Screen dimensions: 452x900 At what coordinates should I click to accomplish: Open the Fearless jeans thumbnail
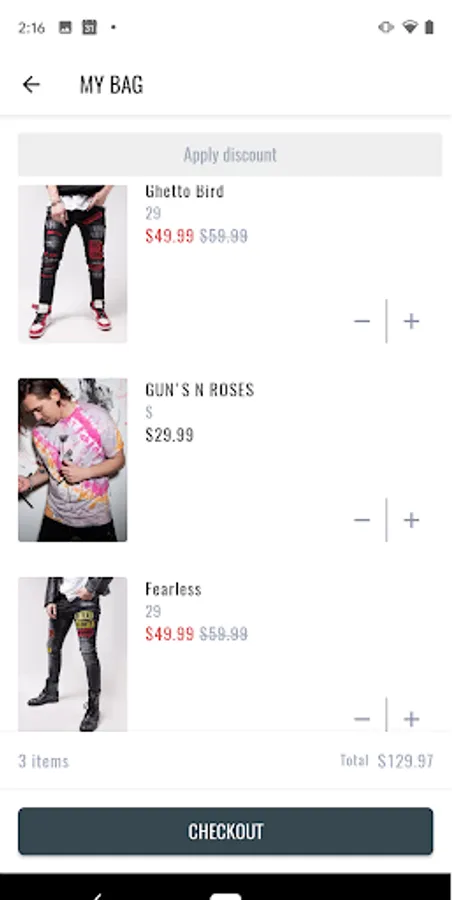(72, 654)
